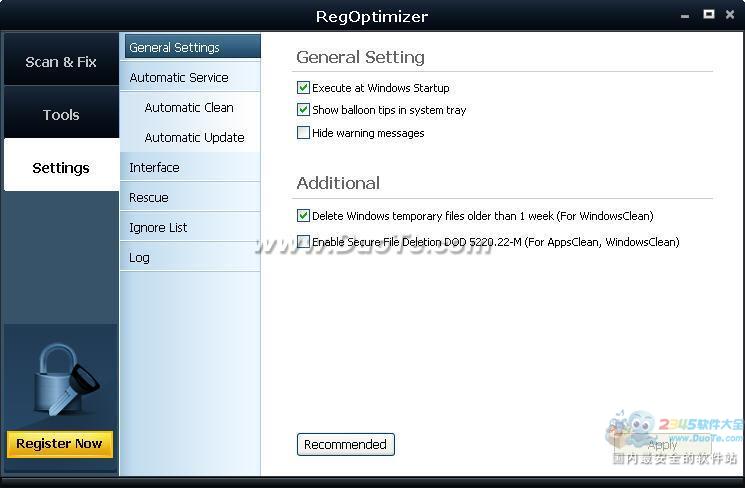
Task: Open the Tools section
Action: pos(61,113)
